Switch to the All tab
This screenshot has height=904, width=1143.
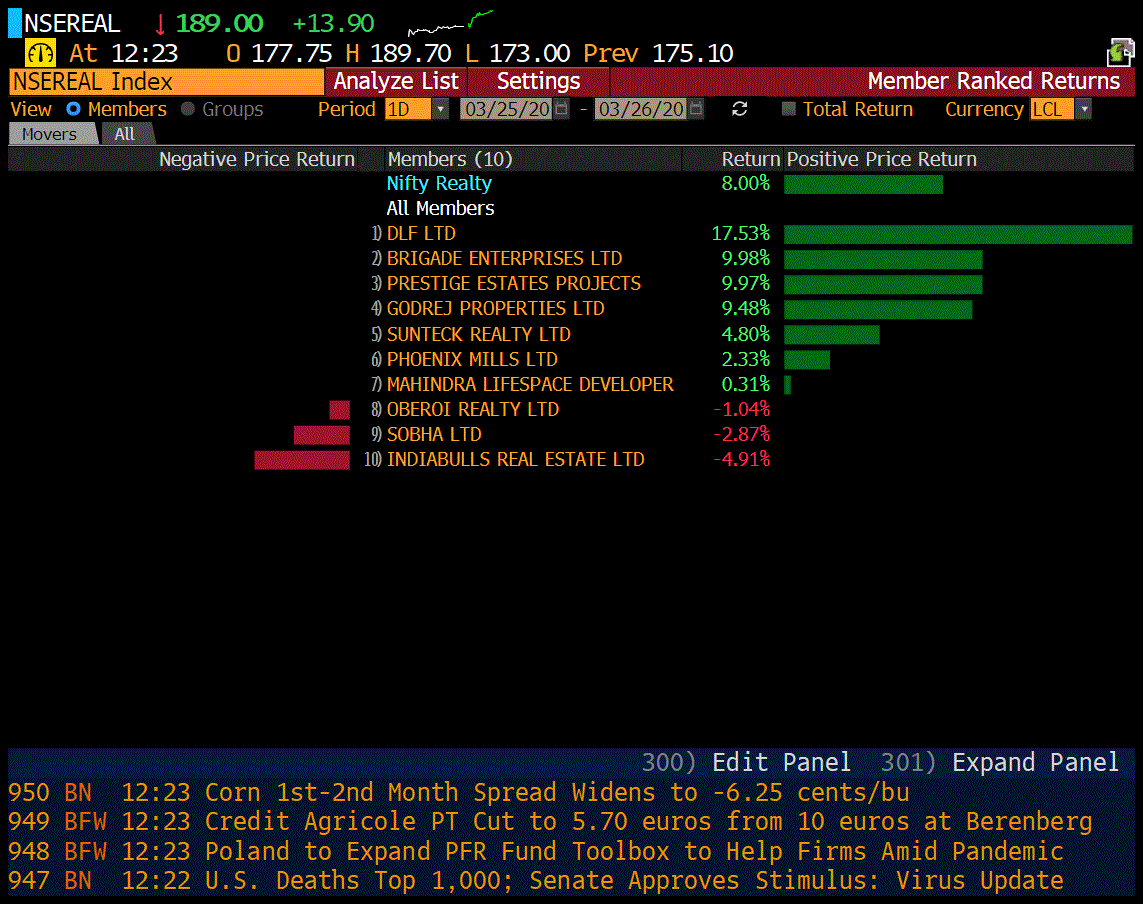tap(125, 134)
